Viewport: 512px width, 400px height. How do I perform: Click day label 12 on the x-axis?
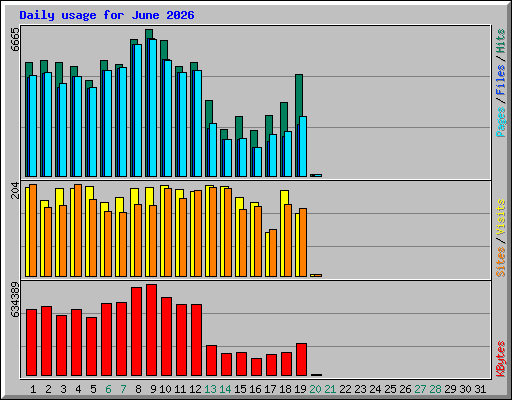tap(195, 389)
